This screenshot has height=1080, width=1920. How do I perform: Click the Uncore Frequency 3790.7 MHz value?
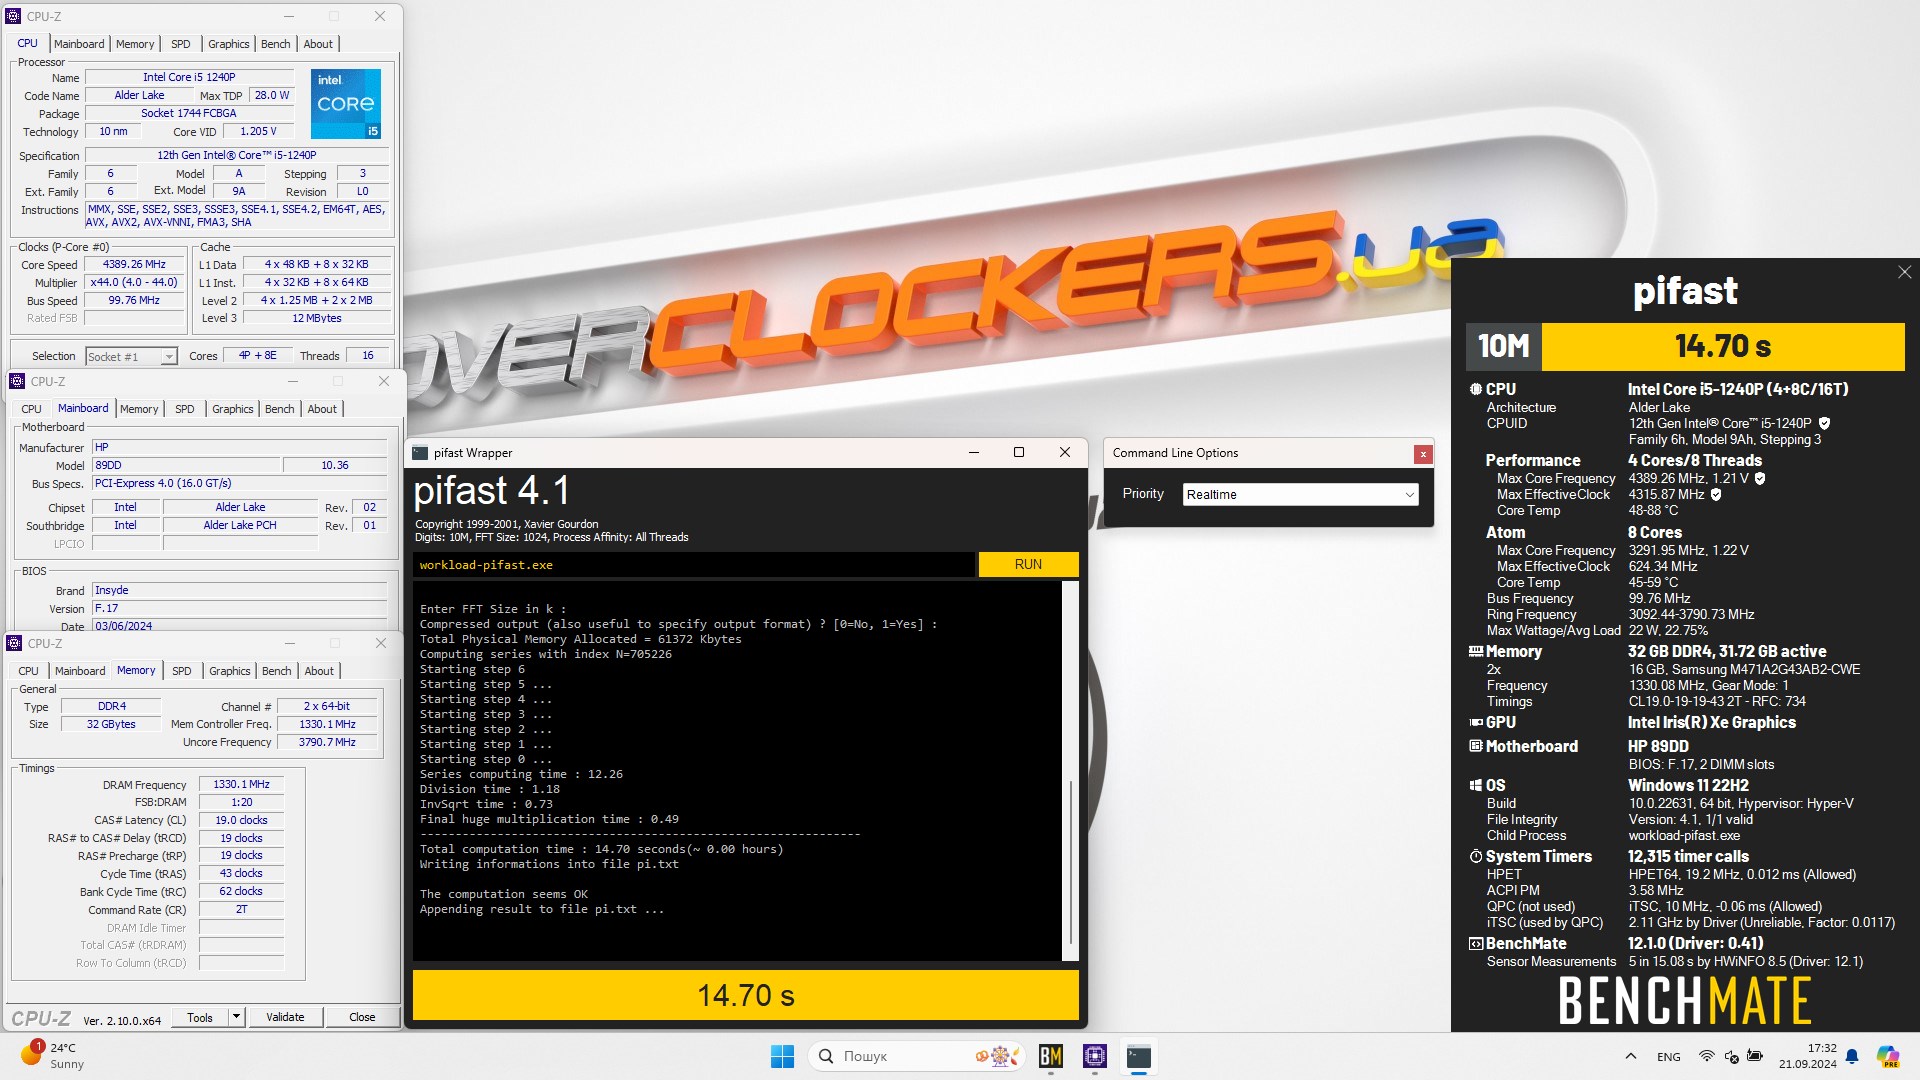327,743
